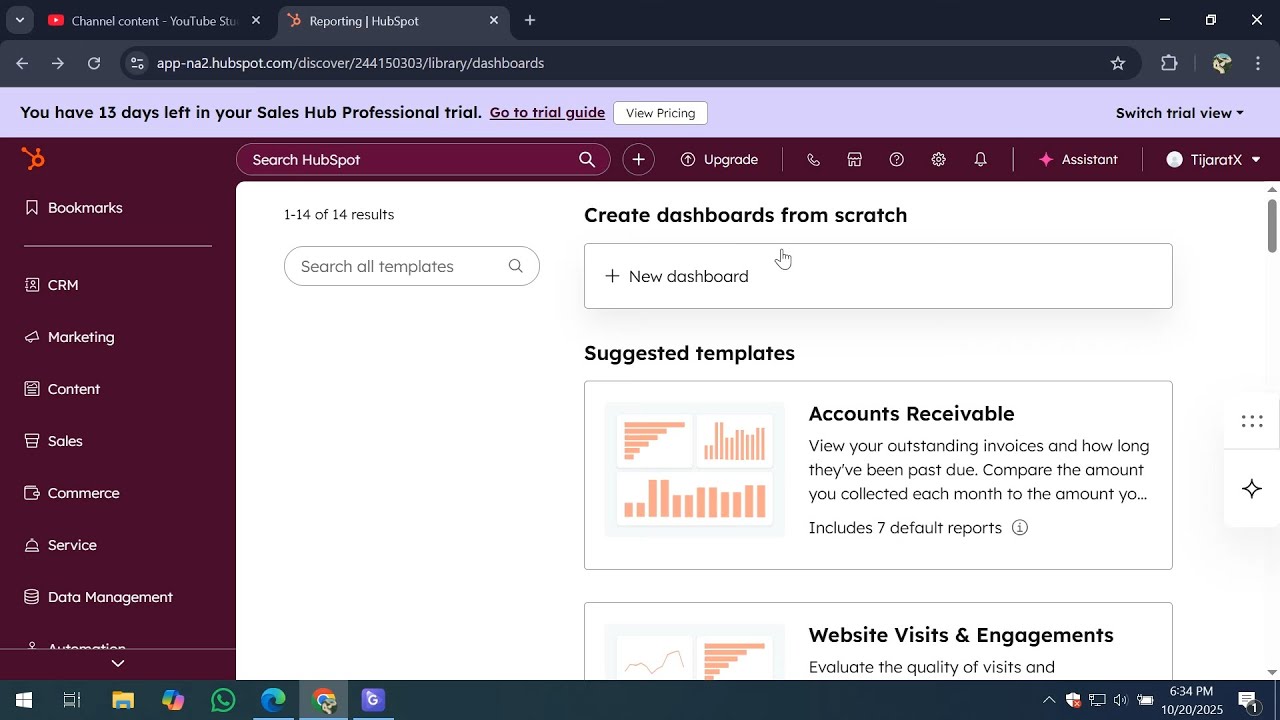Open the Chrome profile avatar
The height and width of the screenshot is (720, 1280).
click(x=1221, y=63)
